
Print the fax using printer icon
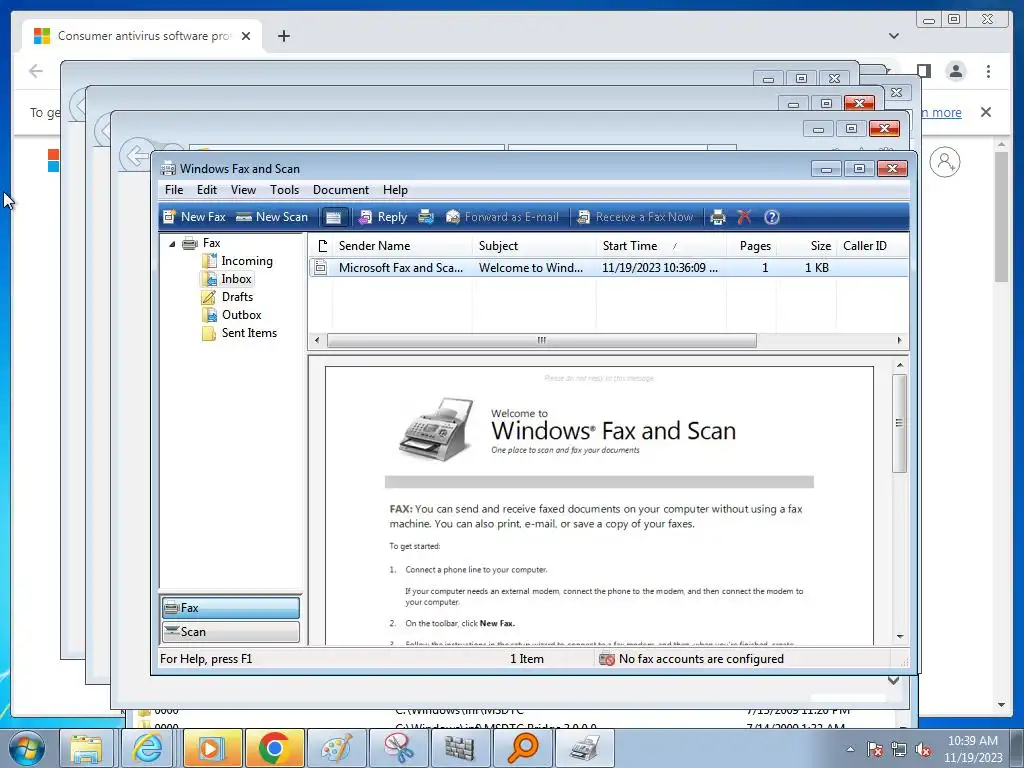coord(718,217)
